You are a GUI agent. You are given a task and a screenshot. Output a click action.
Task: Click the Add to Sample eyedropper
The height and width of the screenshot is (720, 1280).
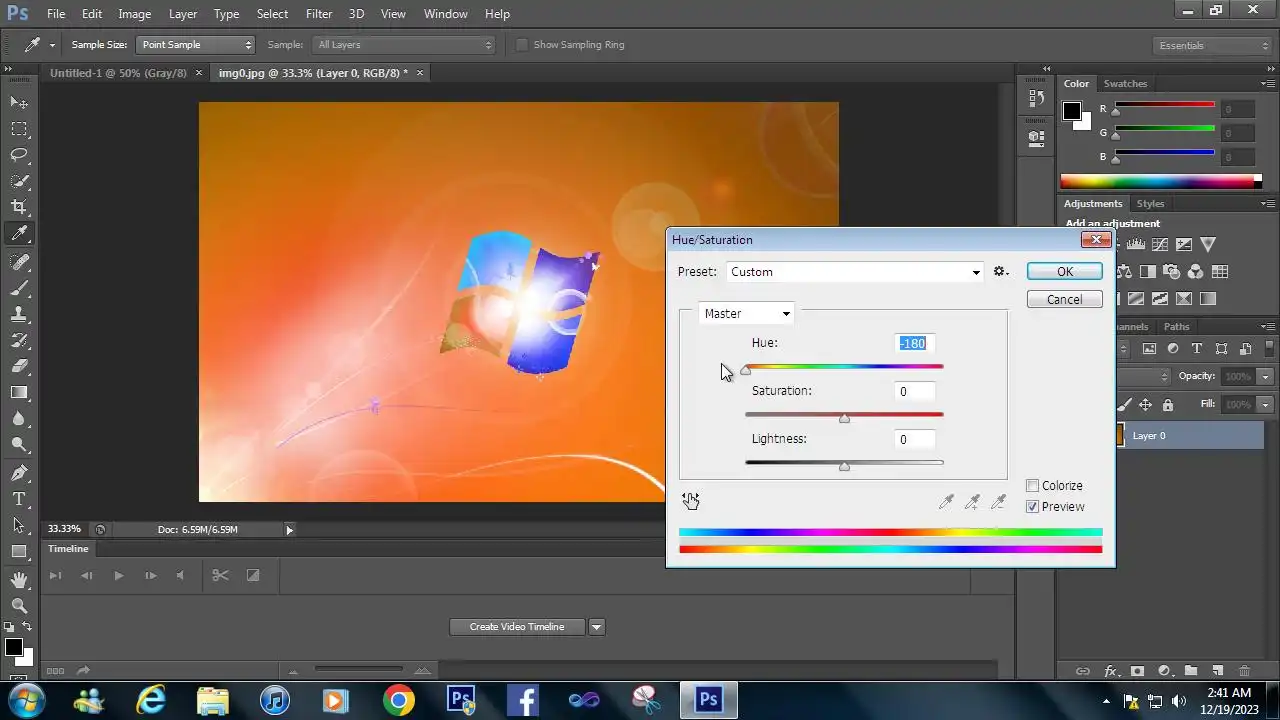[972, 502]
